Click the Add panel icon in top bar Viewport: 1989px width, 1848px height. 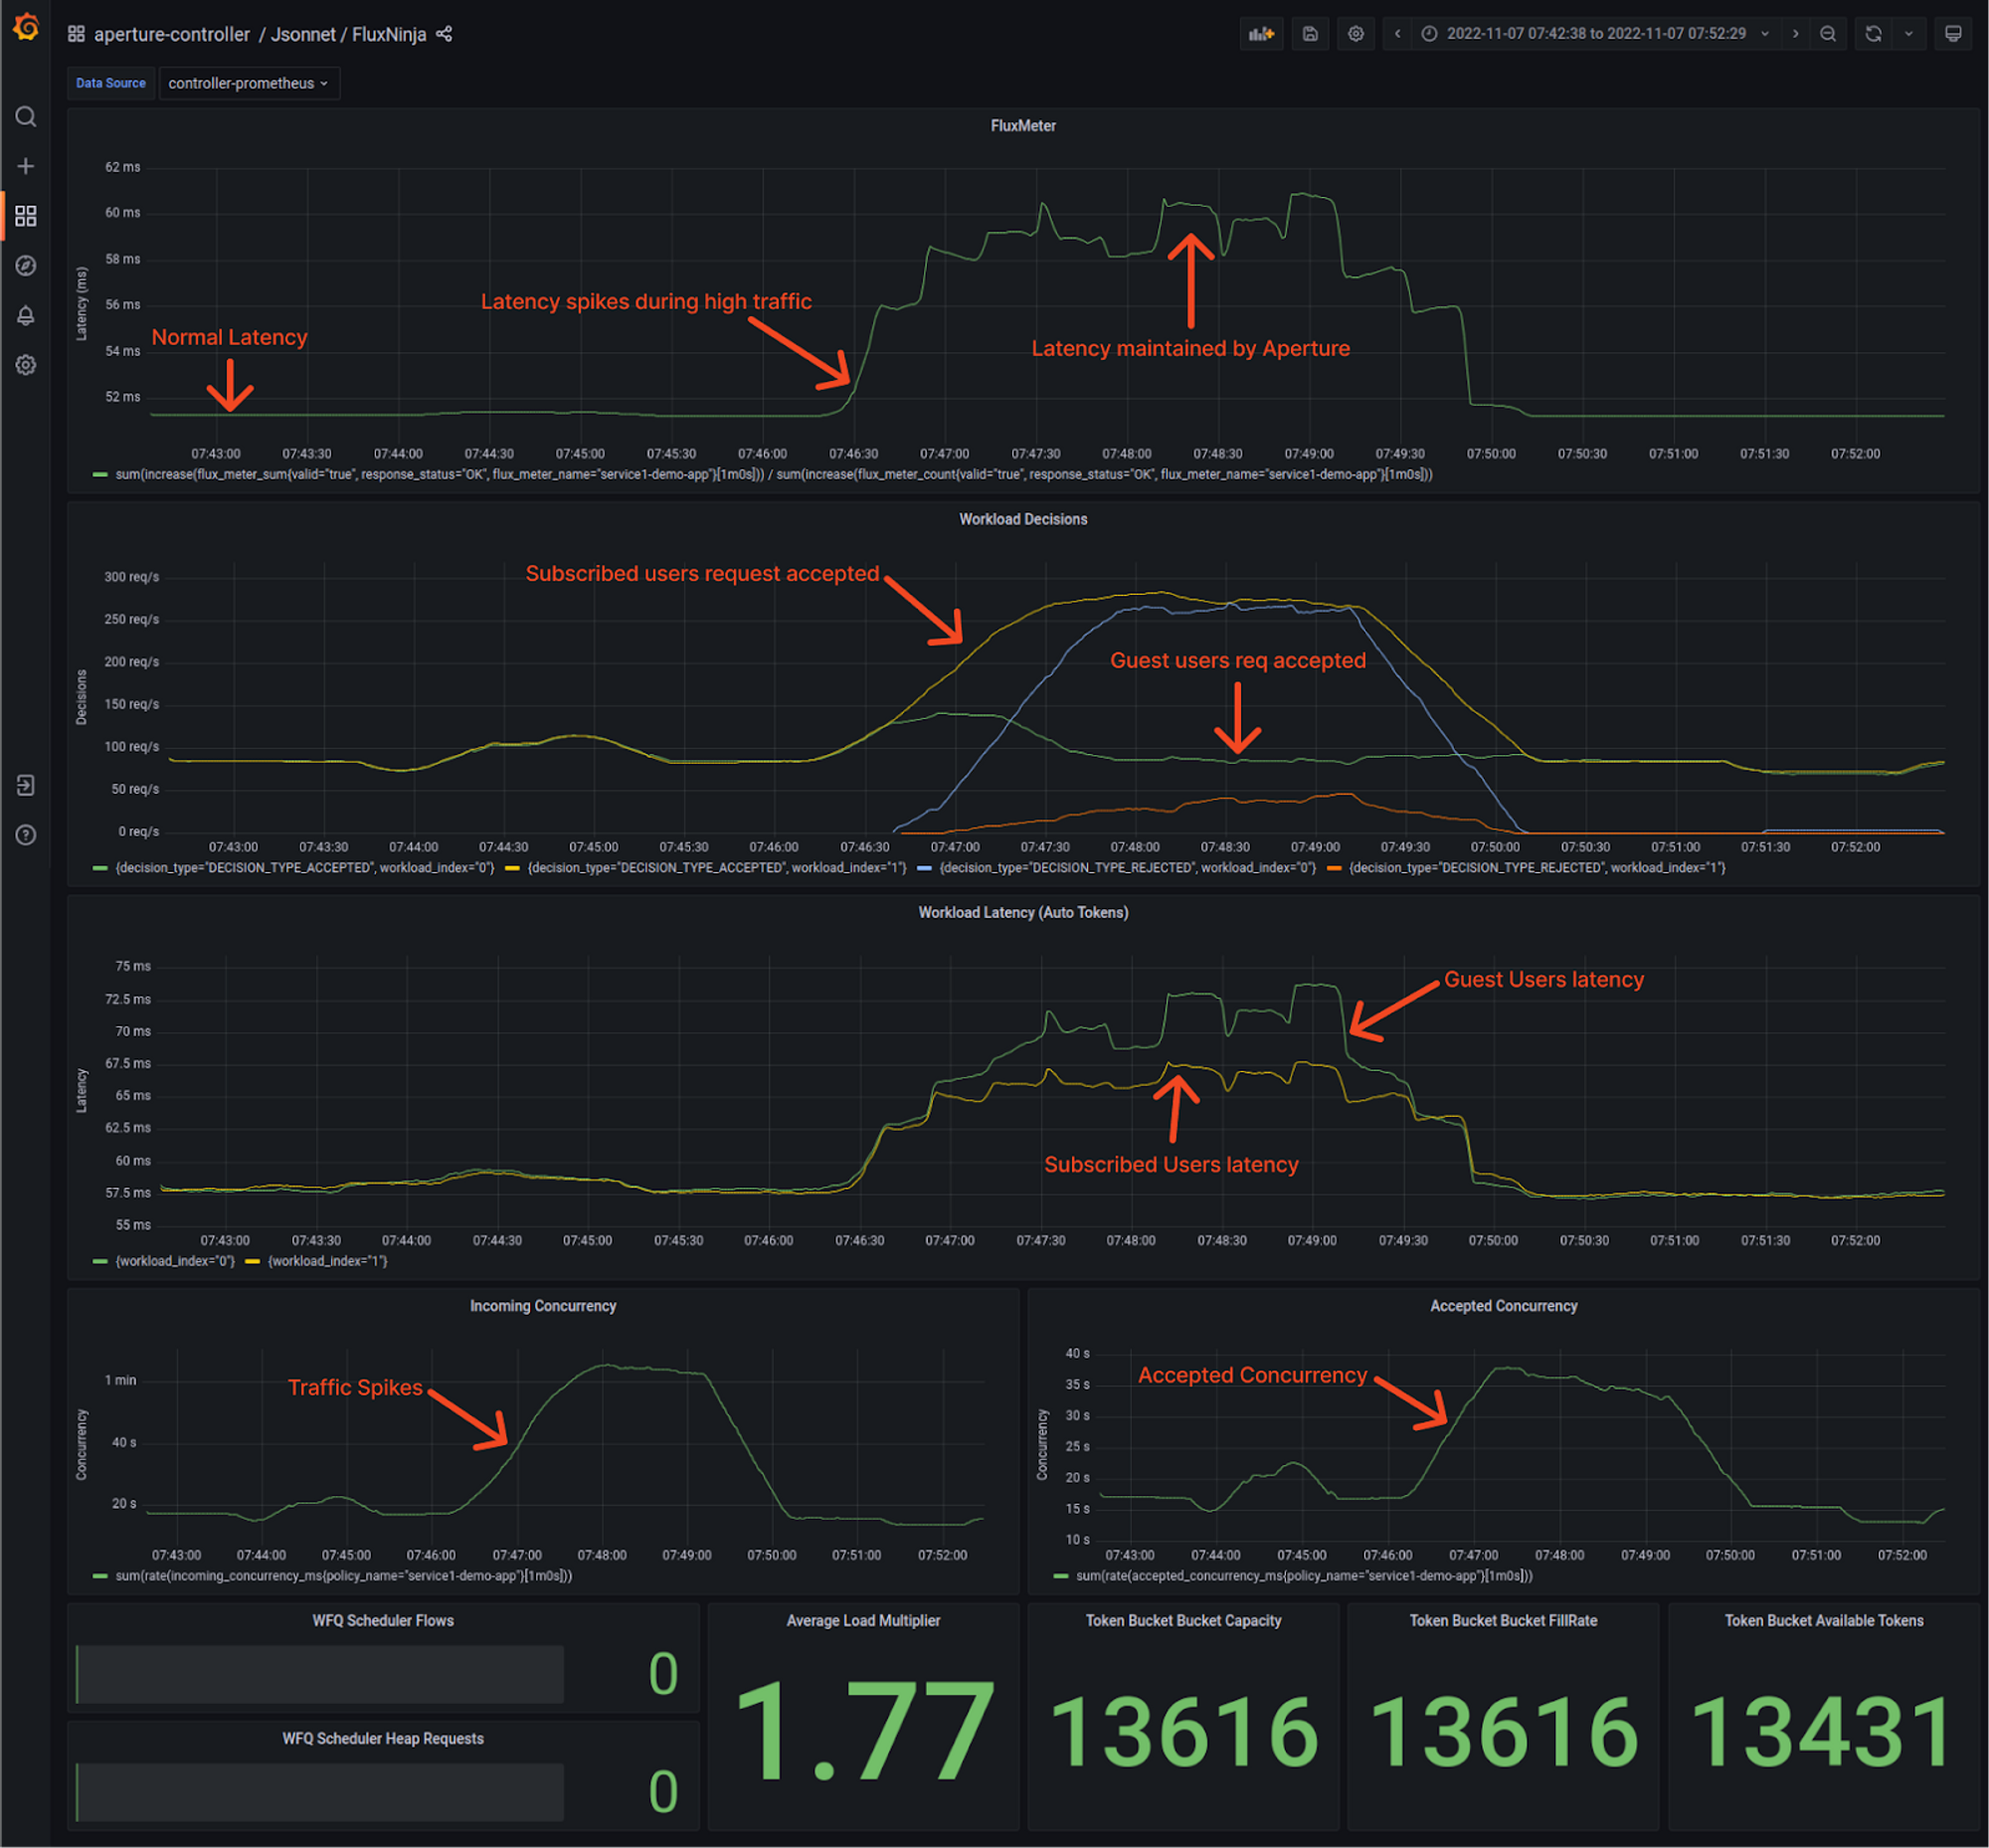[1261, 34]
